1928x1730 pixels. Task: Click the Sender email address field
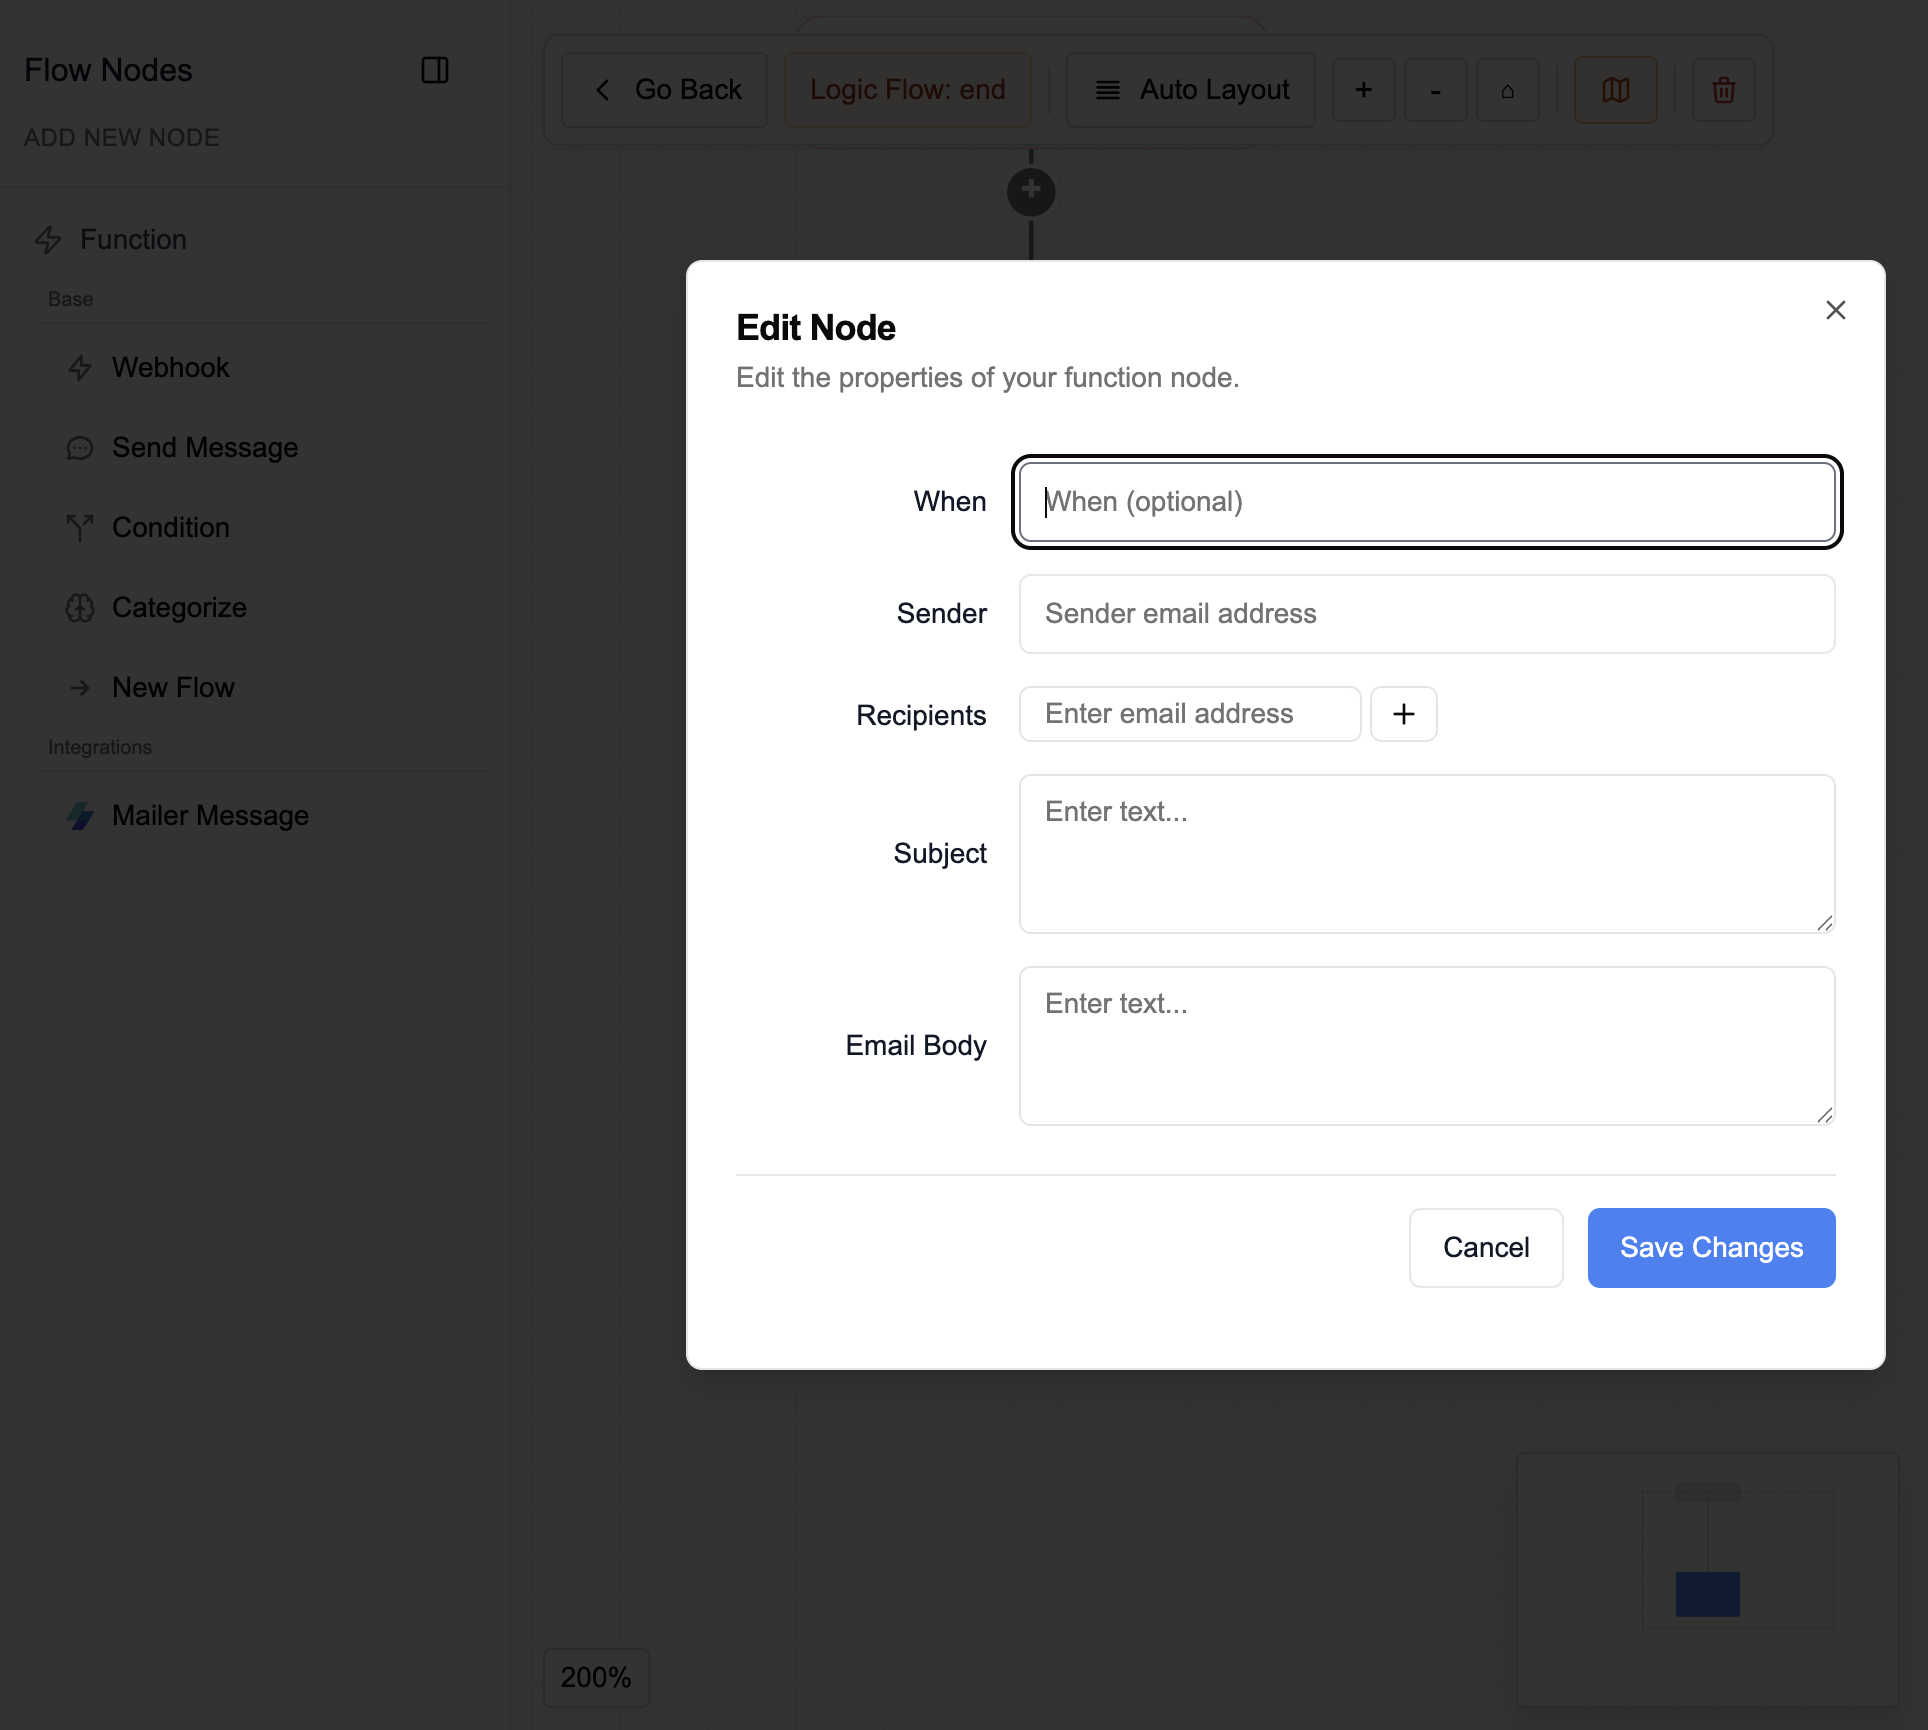click(1426, 613)
